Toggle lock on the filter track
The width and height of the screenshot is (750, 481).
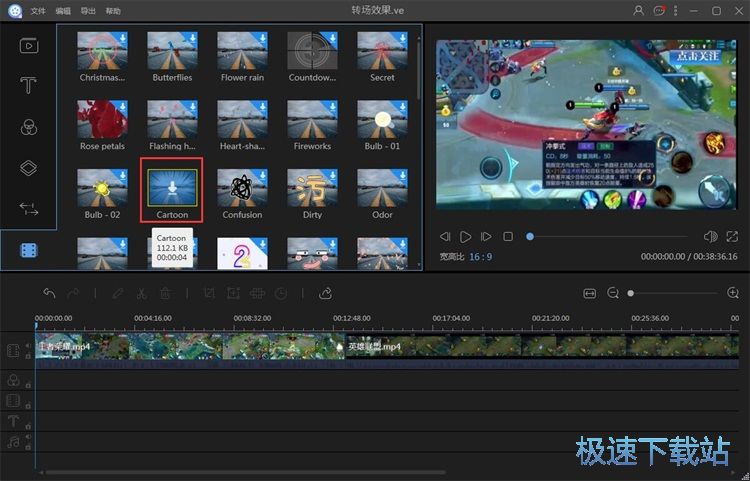(x=28, y=385)
